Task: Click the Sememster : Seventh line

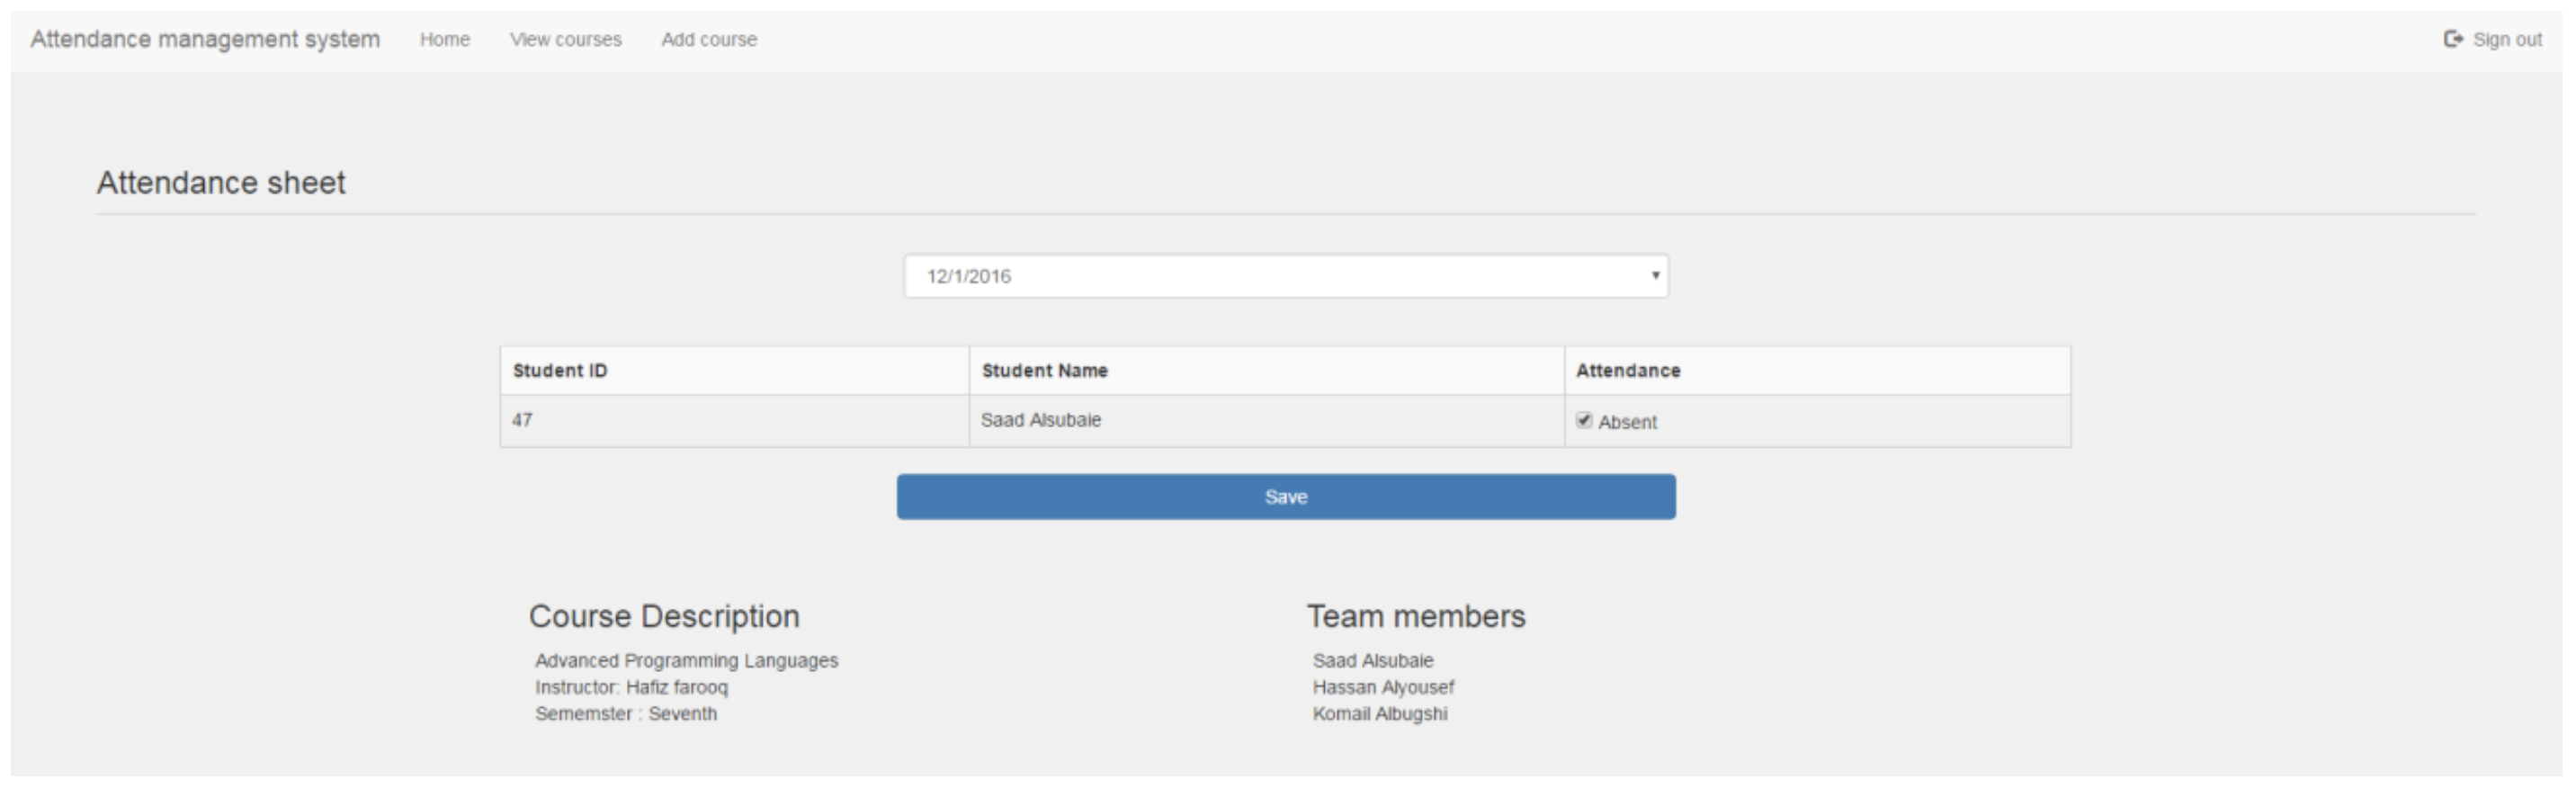Action: [x=626, y=714]
